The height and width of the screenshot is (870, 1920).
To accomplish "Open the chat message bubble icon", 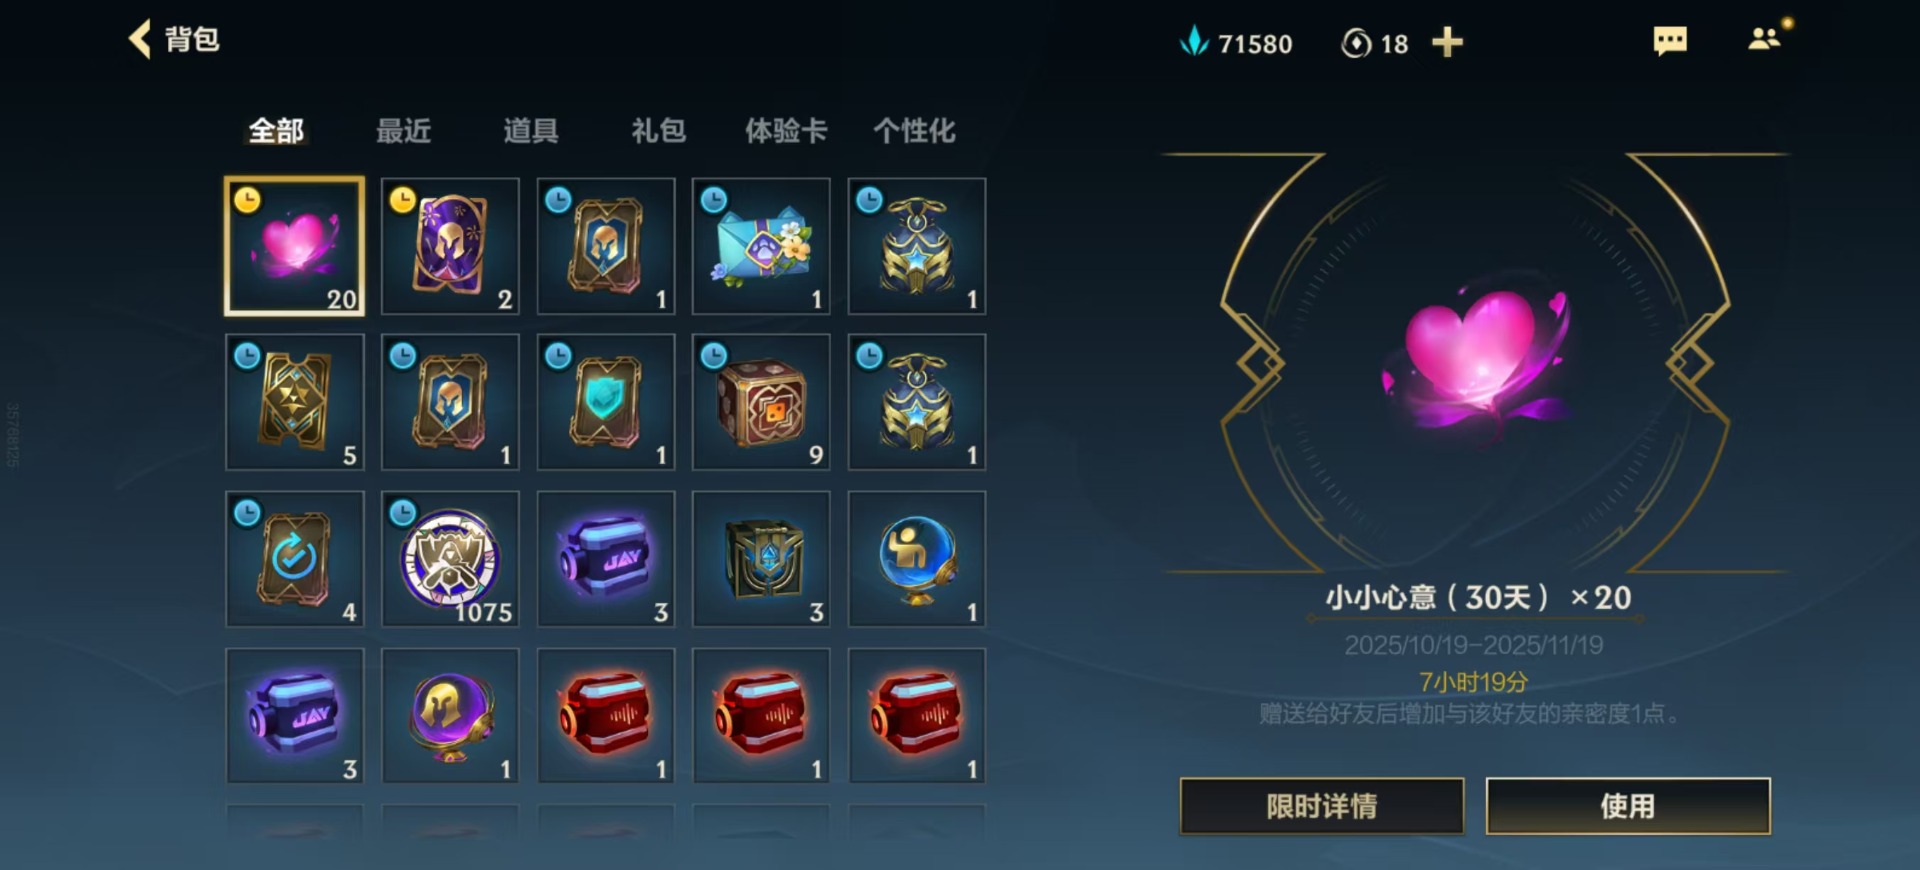I will coord(1670,41).
